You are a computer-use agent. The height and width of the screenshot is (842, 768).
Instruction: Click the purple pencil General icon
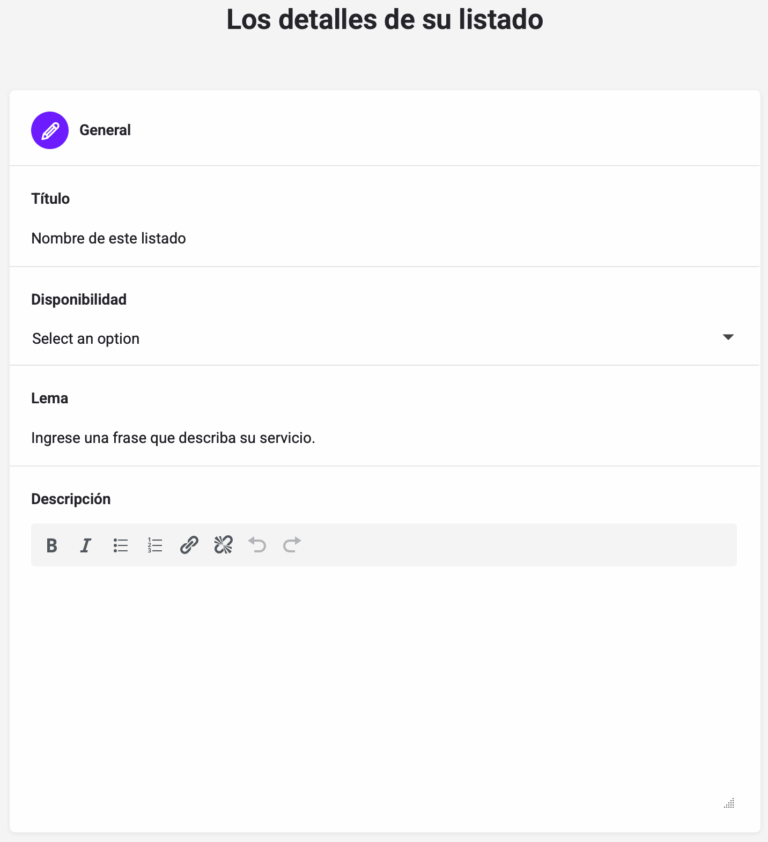50,130
